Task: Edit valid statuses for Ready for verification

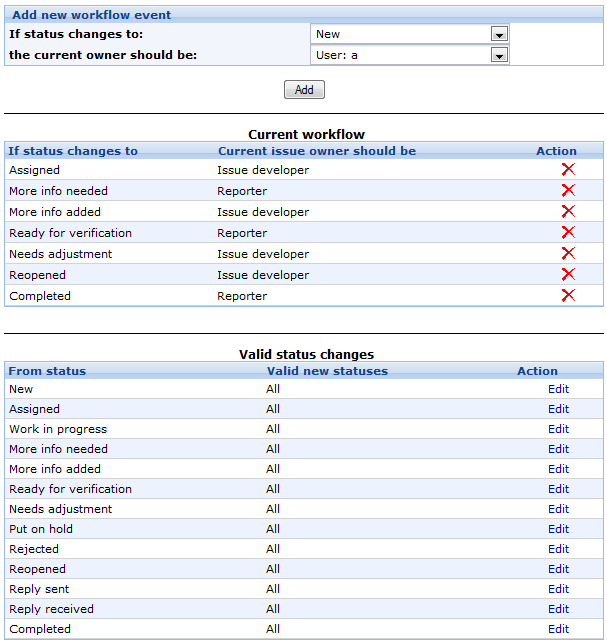Action: point(558,489)
